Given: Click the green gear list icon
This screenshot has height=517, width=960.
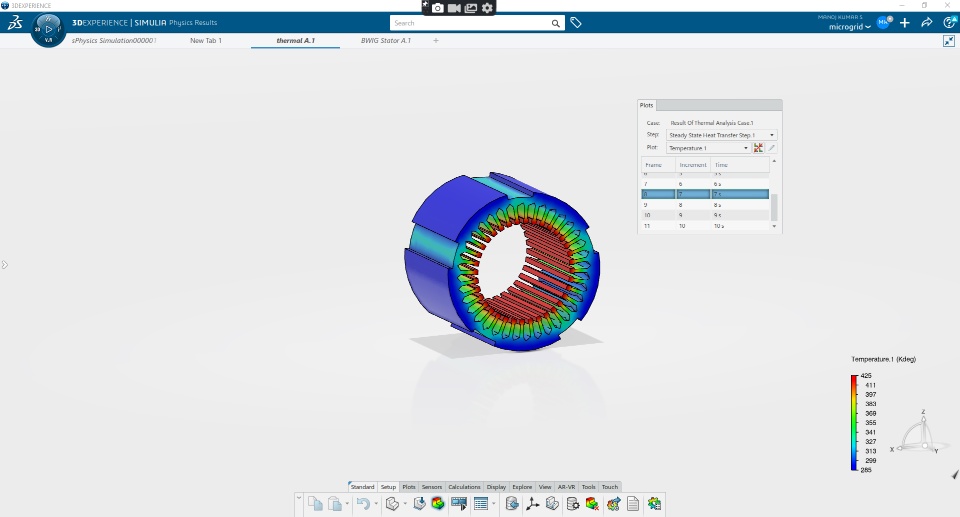Looking at the screenshot, I should click(654, 504).
